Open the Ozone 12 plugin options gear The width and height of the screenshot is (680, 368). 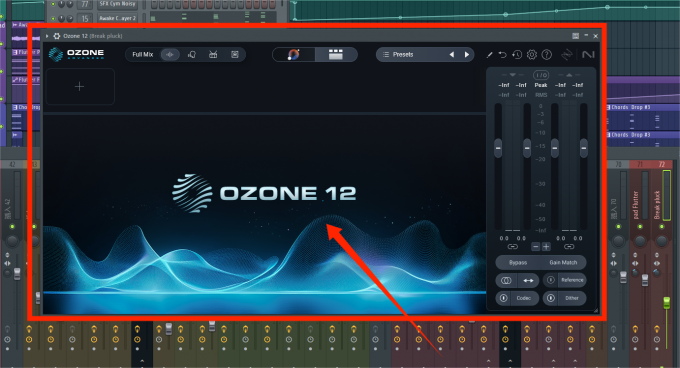[56, 36]
